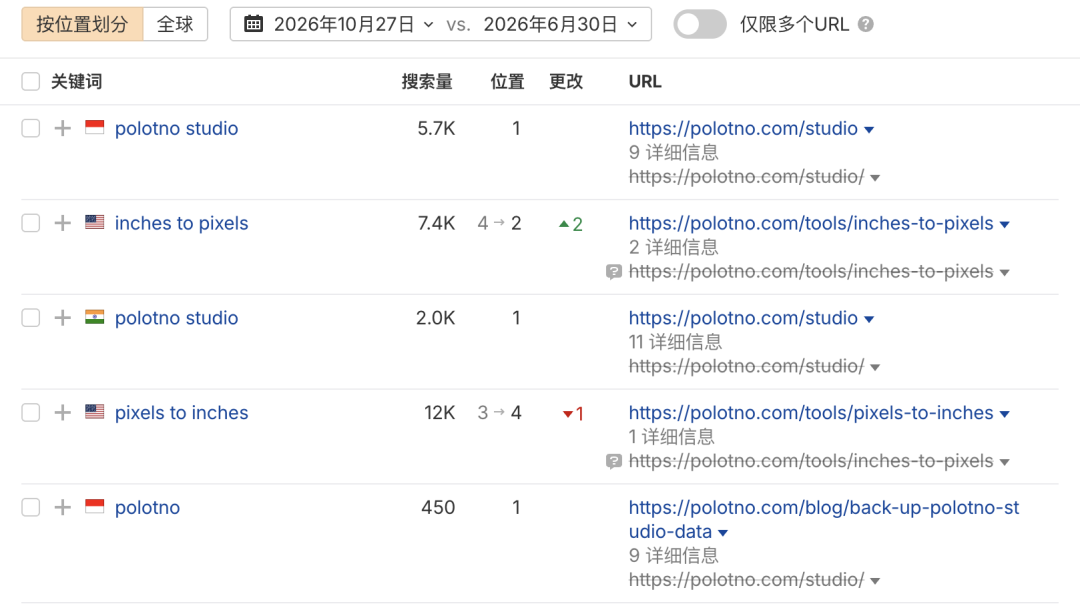Click help question mark beside 仅限多个URL
Image resolution: width=1080 pixels, height=606 pixels.
[x=866, y=25]
